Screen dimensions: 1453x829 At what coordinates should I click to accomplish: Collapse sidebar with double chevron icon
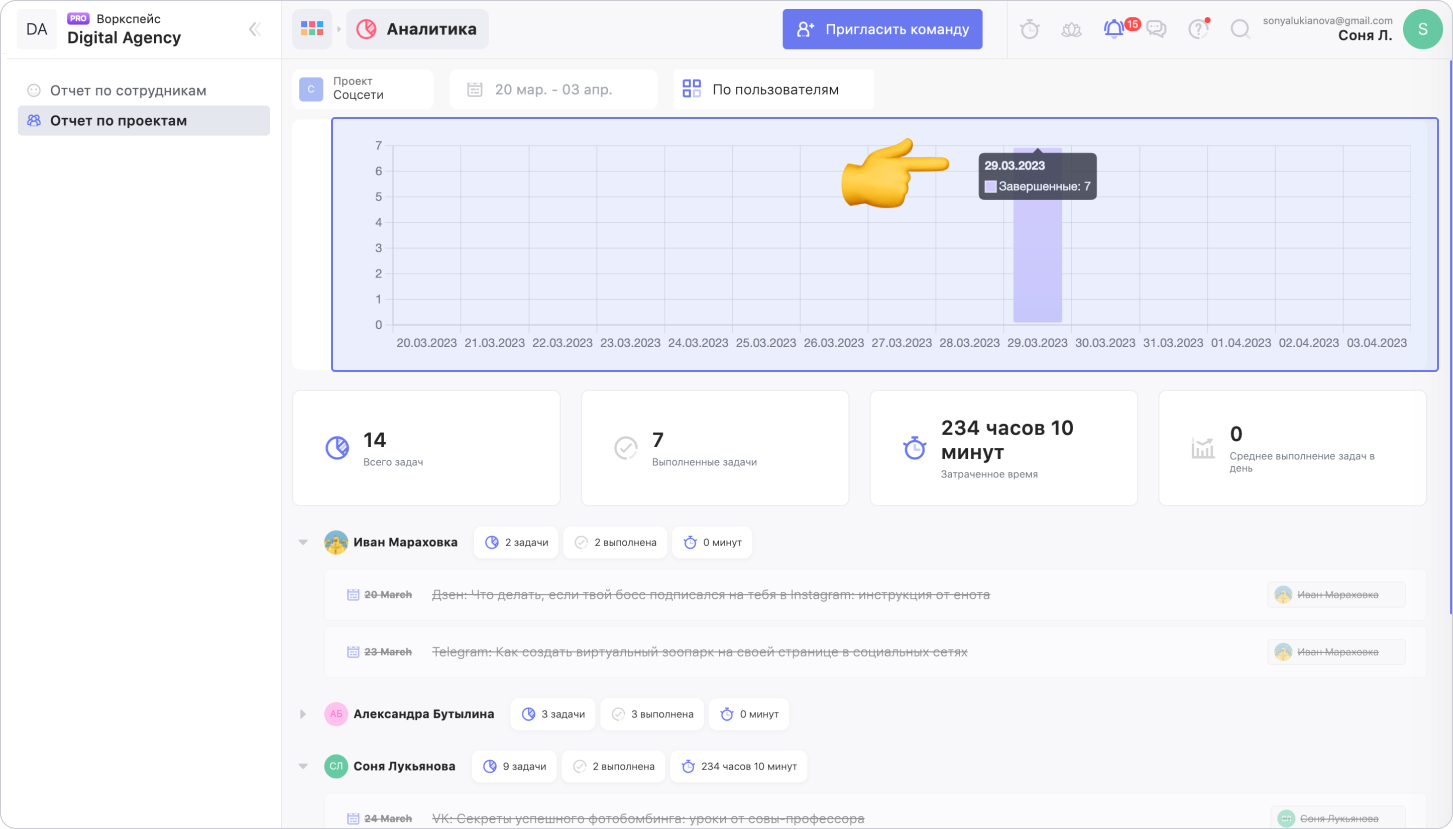coord(254,29)
